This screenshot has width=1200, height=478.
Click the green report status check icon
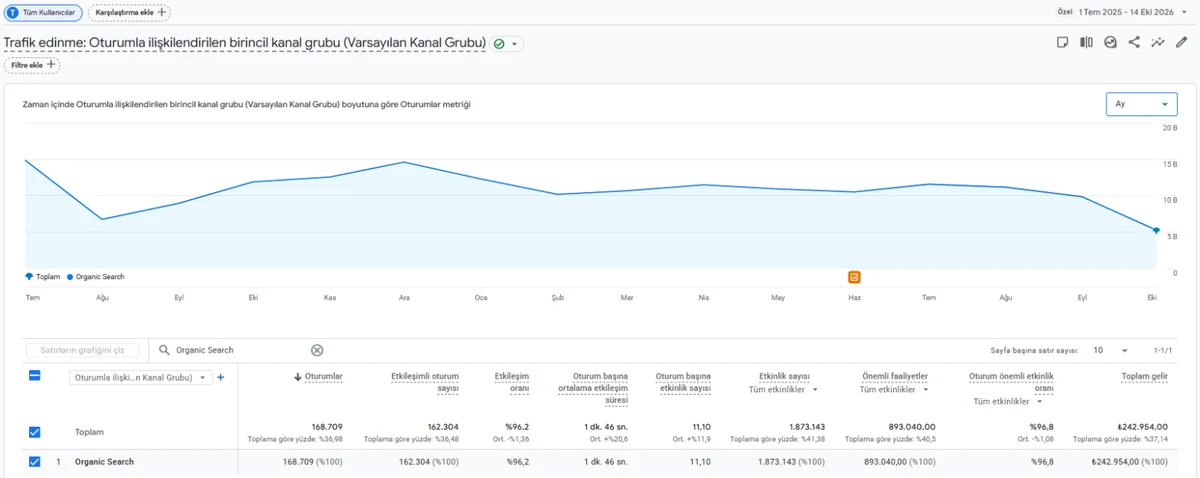tap(499, 44)
